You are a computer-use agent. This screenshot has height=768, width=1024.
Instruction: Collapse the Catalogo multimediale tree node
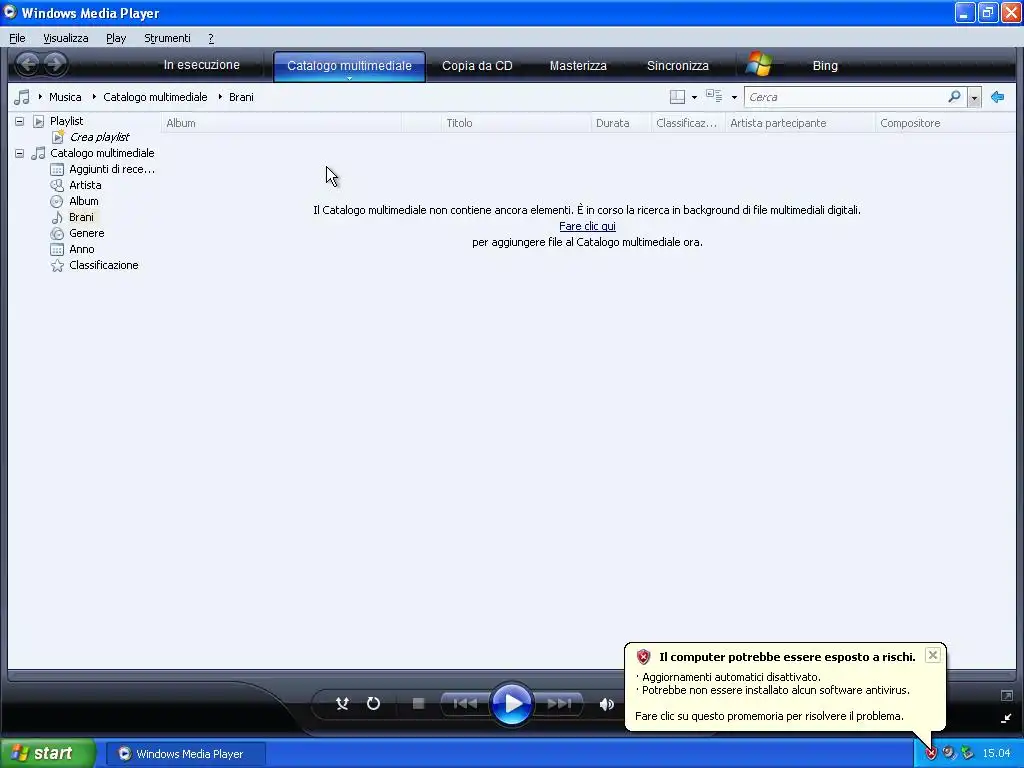(20, 153)
